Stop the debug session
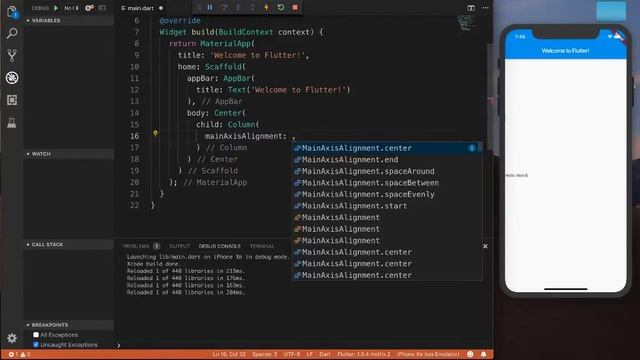Image resolution: width=640 pixels, height=360 pixels. coord(295,7)
